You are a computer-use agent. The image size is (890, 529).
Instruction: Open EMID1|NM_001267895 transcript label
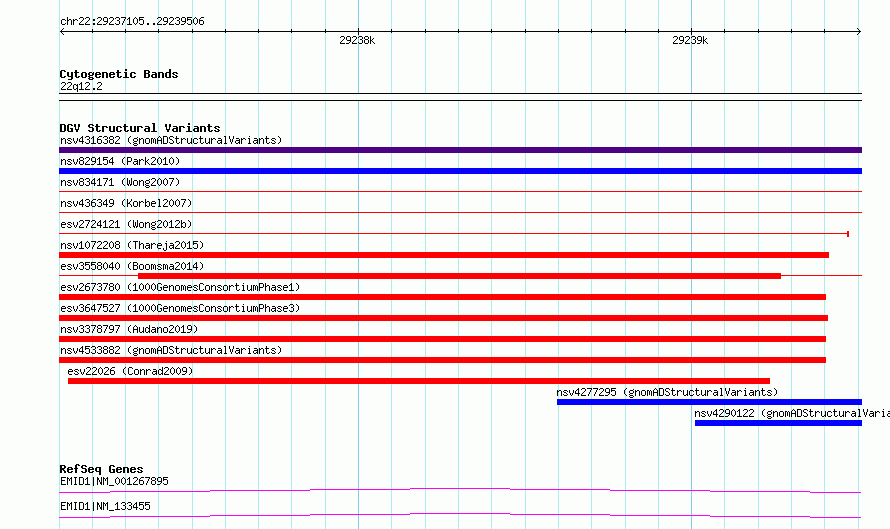click(x=114, y=481)
